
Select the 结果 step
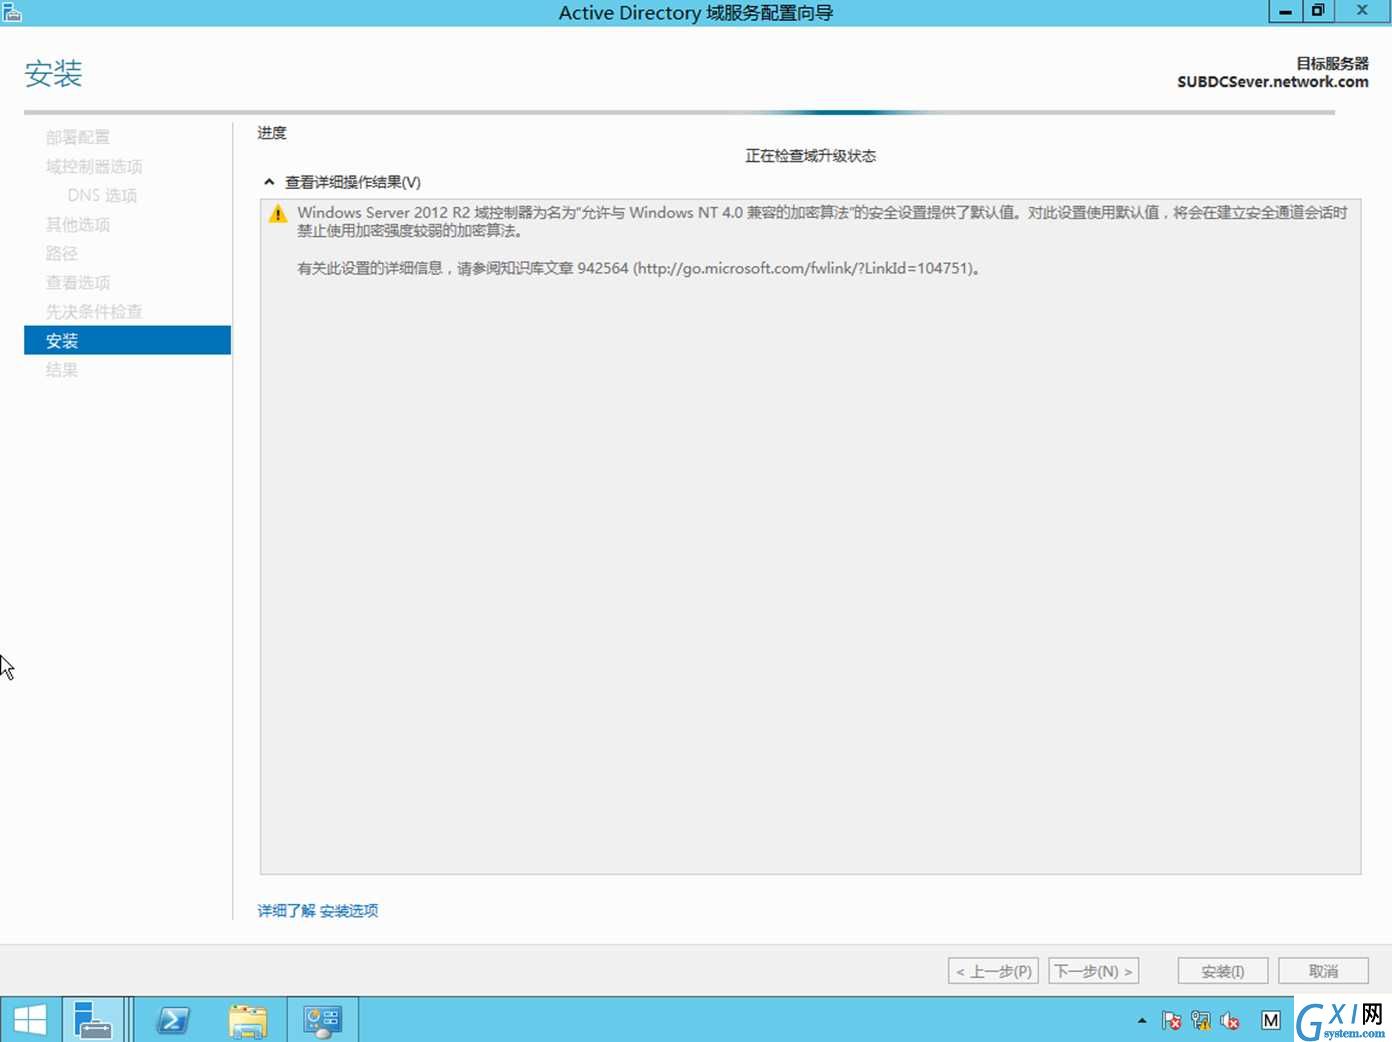pos(61,369)
